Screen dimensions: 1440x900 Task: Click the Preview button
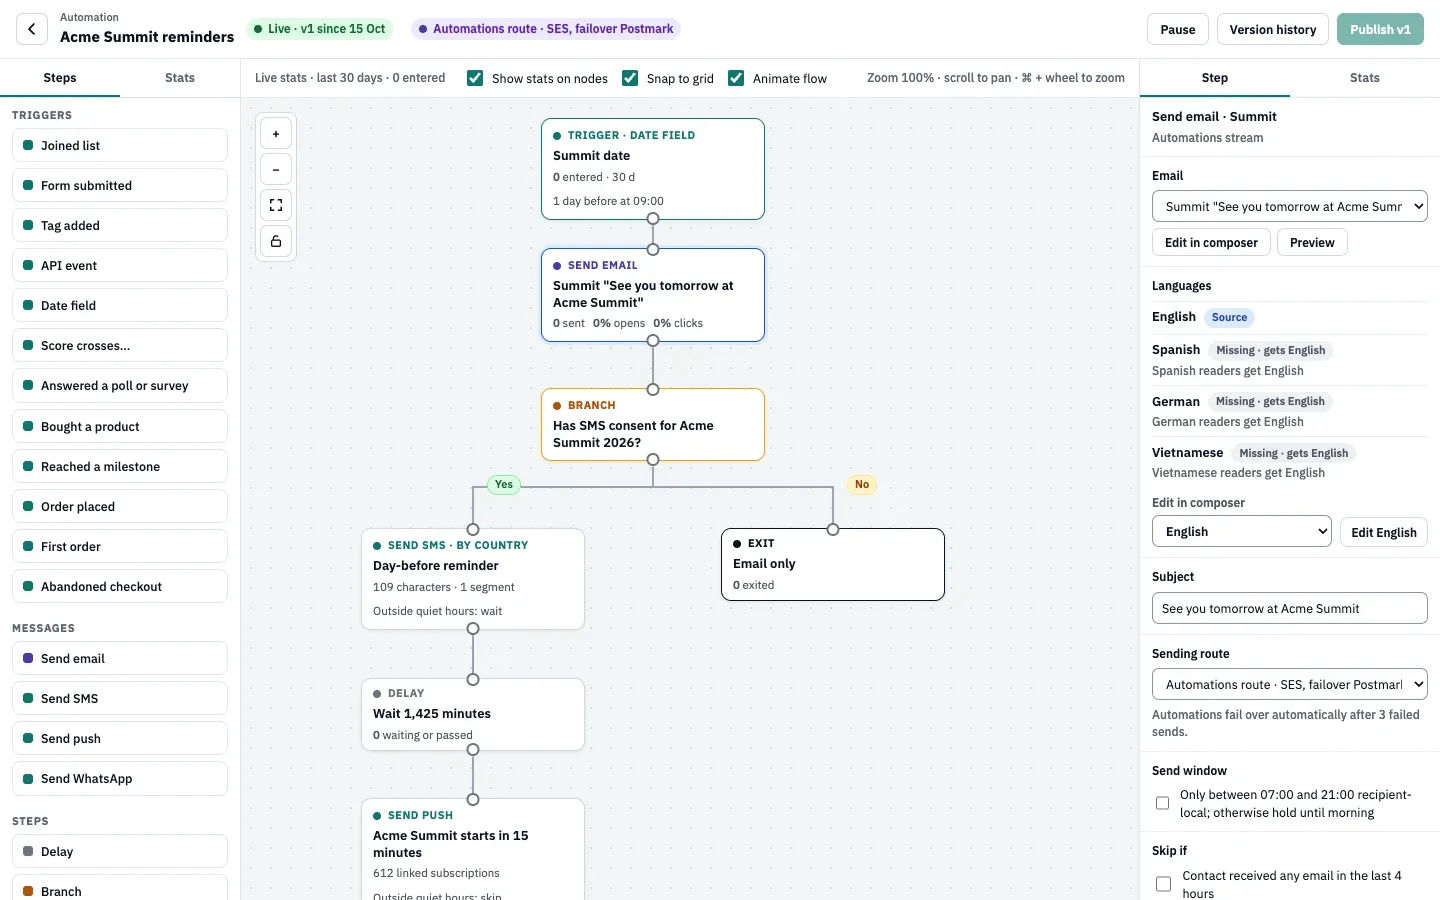1312,242
